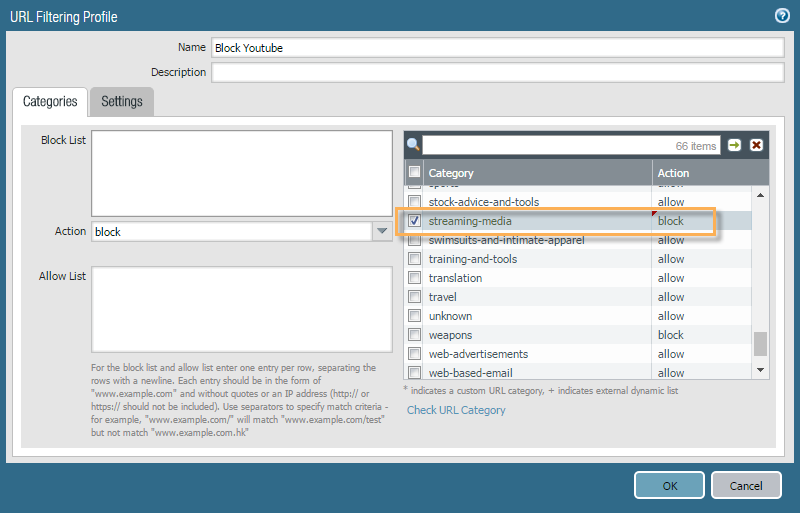
Task: Open the Check URL Category link
Action: click(x=456, y=410)
